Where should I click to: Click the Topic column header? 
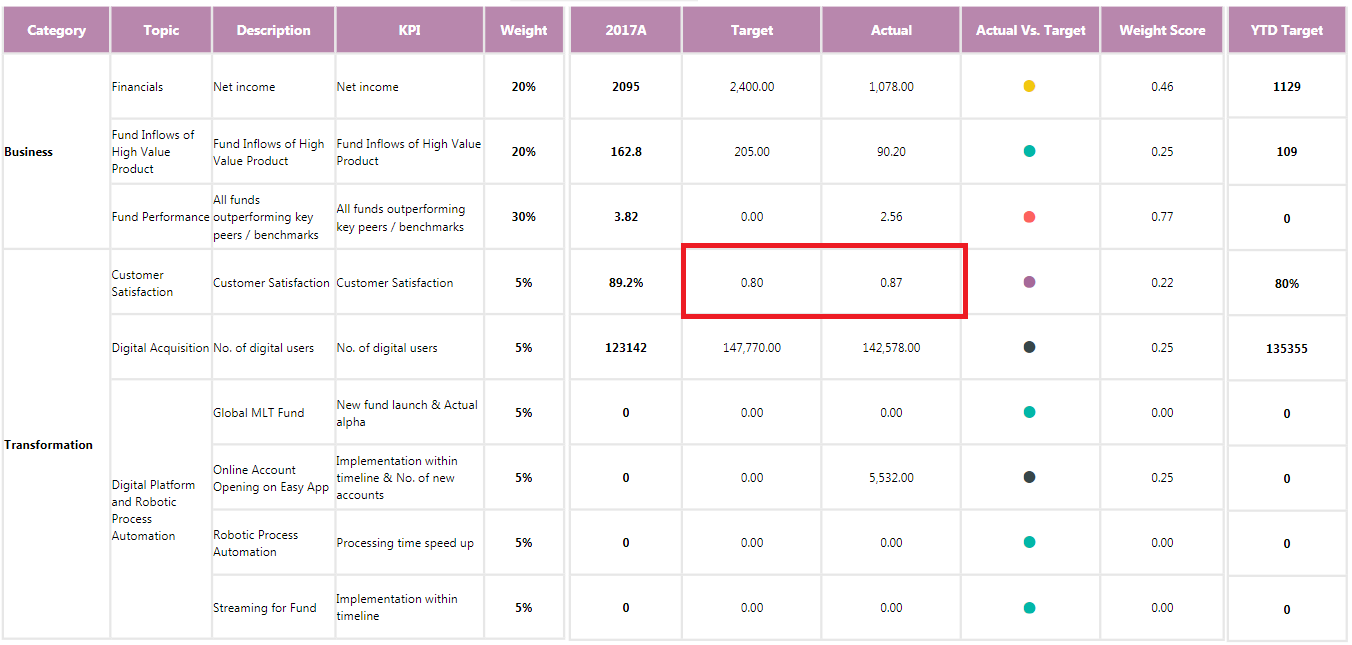(161, 30)
